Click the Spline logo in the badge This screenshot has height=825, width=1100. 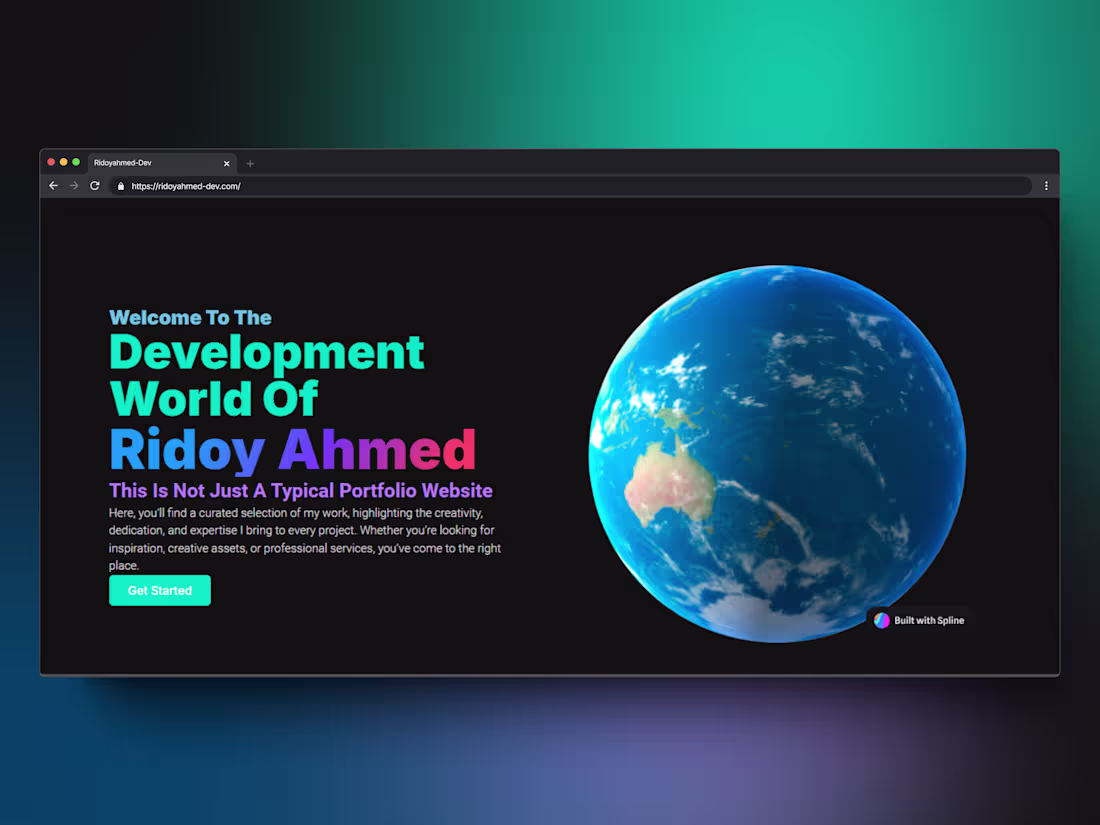(x=881, y=620)
